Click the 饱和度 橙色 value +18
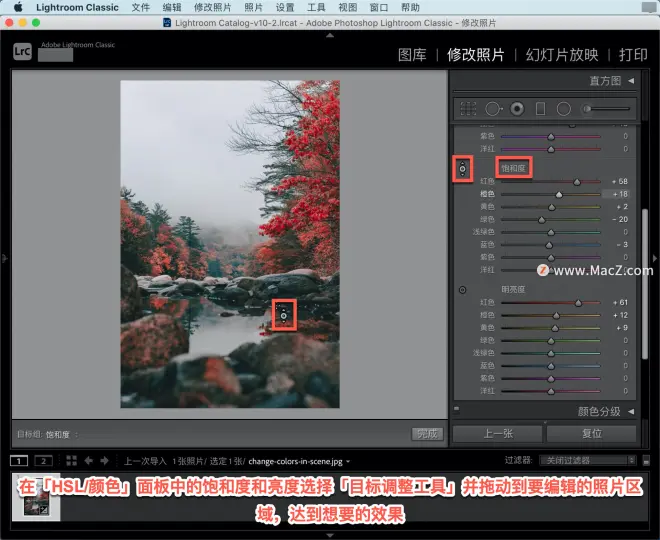This screenshot has width=660, height=540. coord(620,194)
